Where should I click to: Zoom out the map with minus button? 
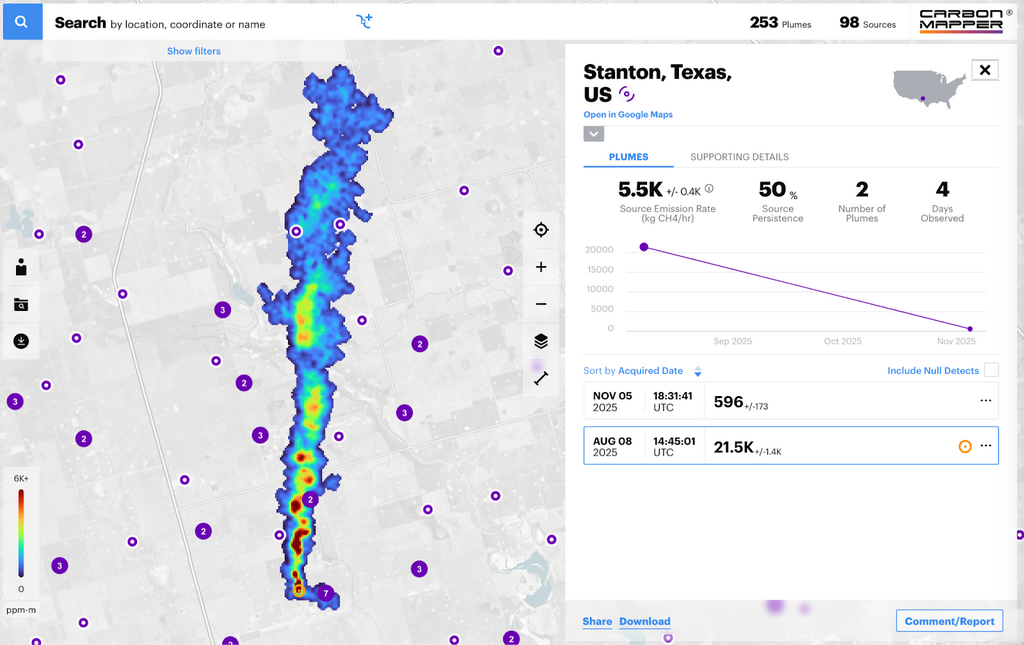[x=541, y=304]
